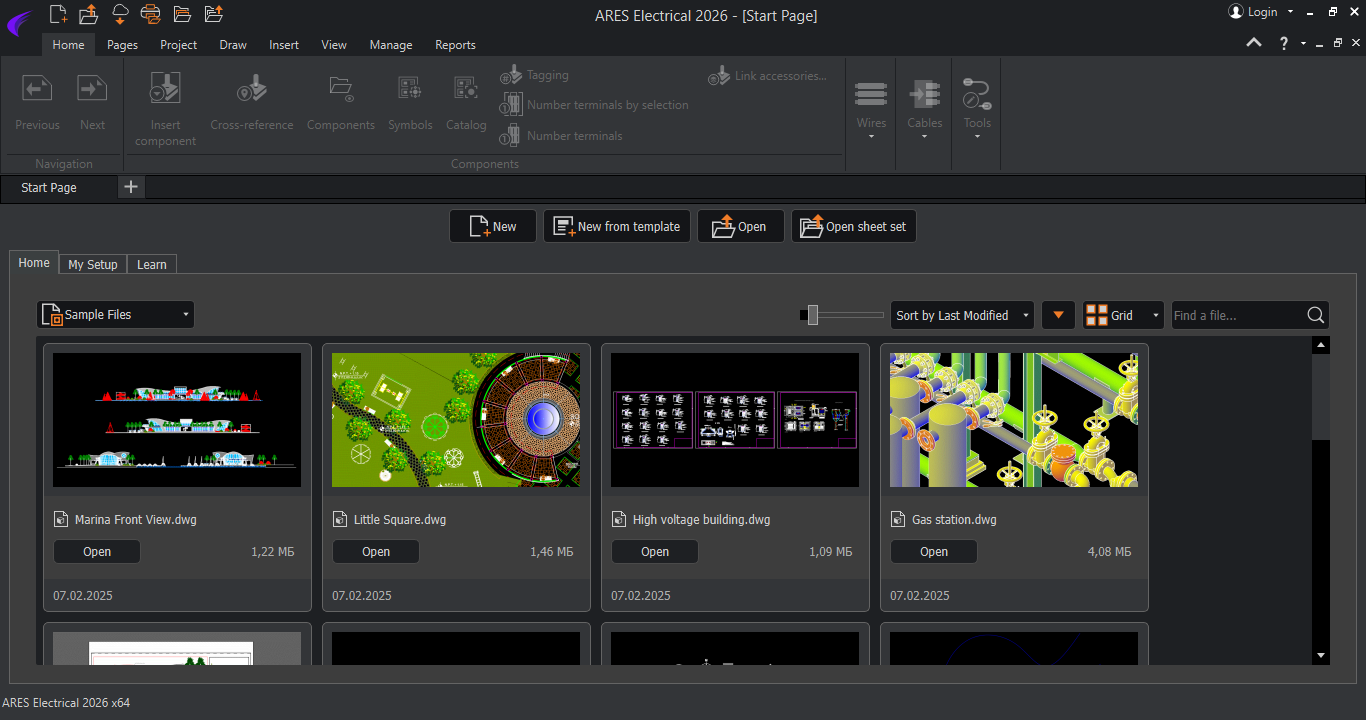Open the Manage ribbon tab
Viewport: 1366px width, 720px height.
[391, 45]
